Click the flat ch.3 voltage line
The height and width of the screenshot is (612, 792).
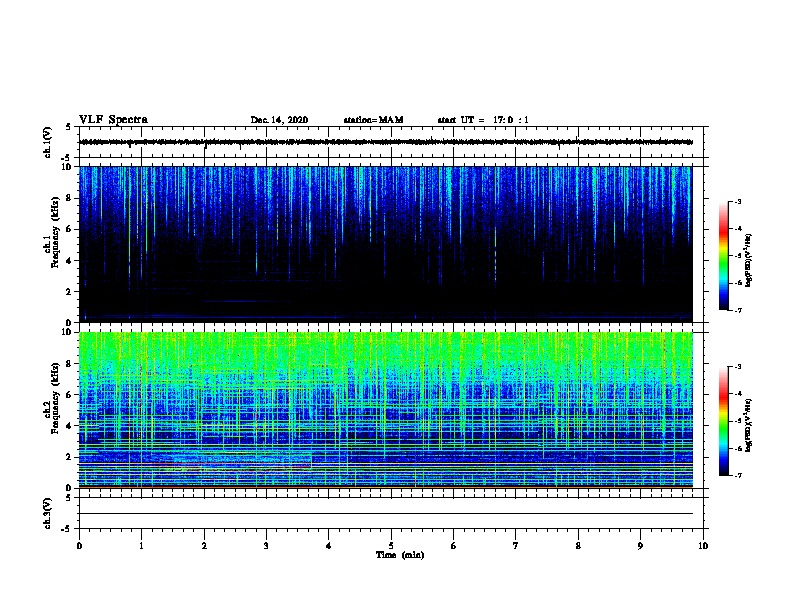point(386,514)
